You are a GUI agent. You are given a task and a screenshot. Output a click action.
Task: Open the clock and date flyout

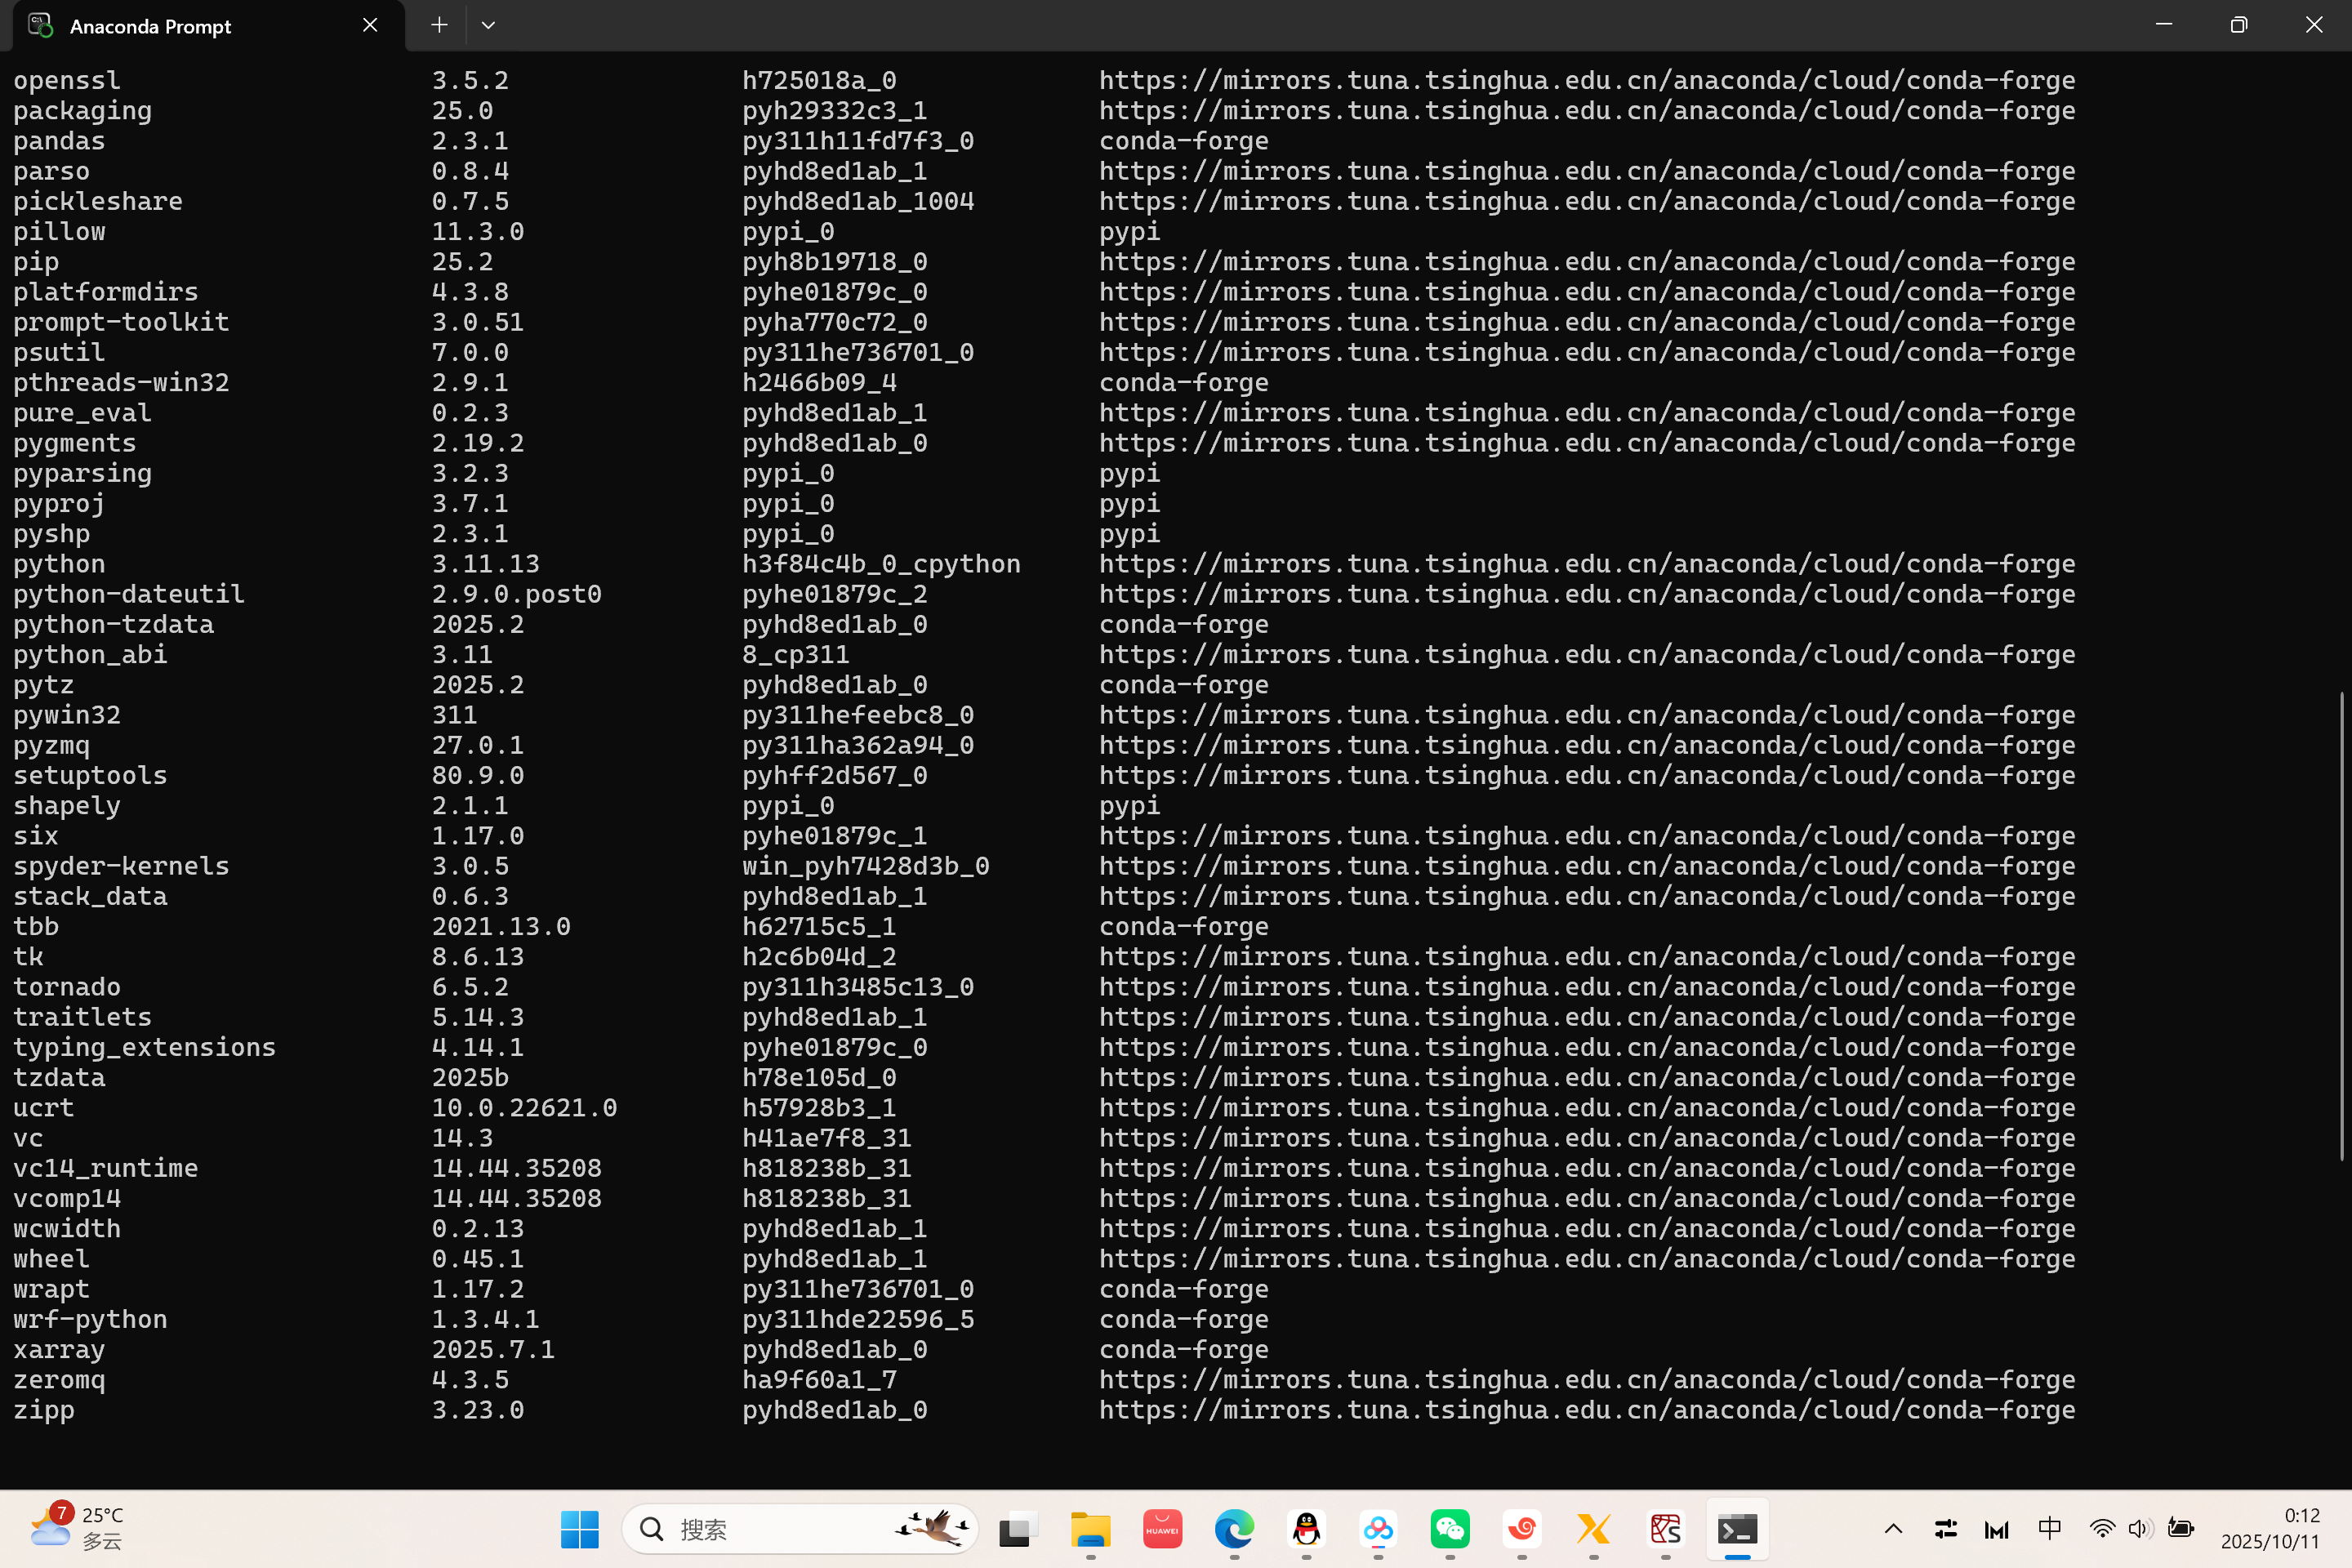click(x=2270, y=1529)
